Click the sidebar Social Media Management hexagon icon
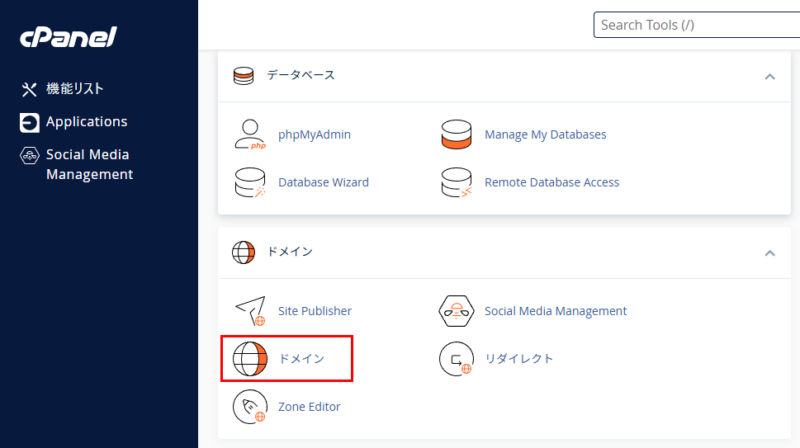 (29, 156)
